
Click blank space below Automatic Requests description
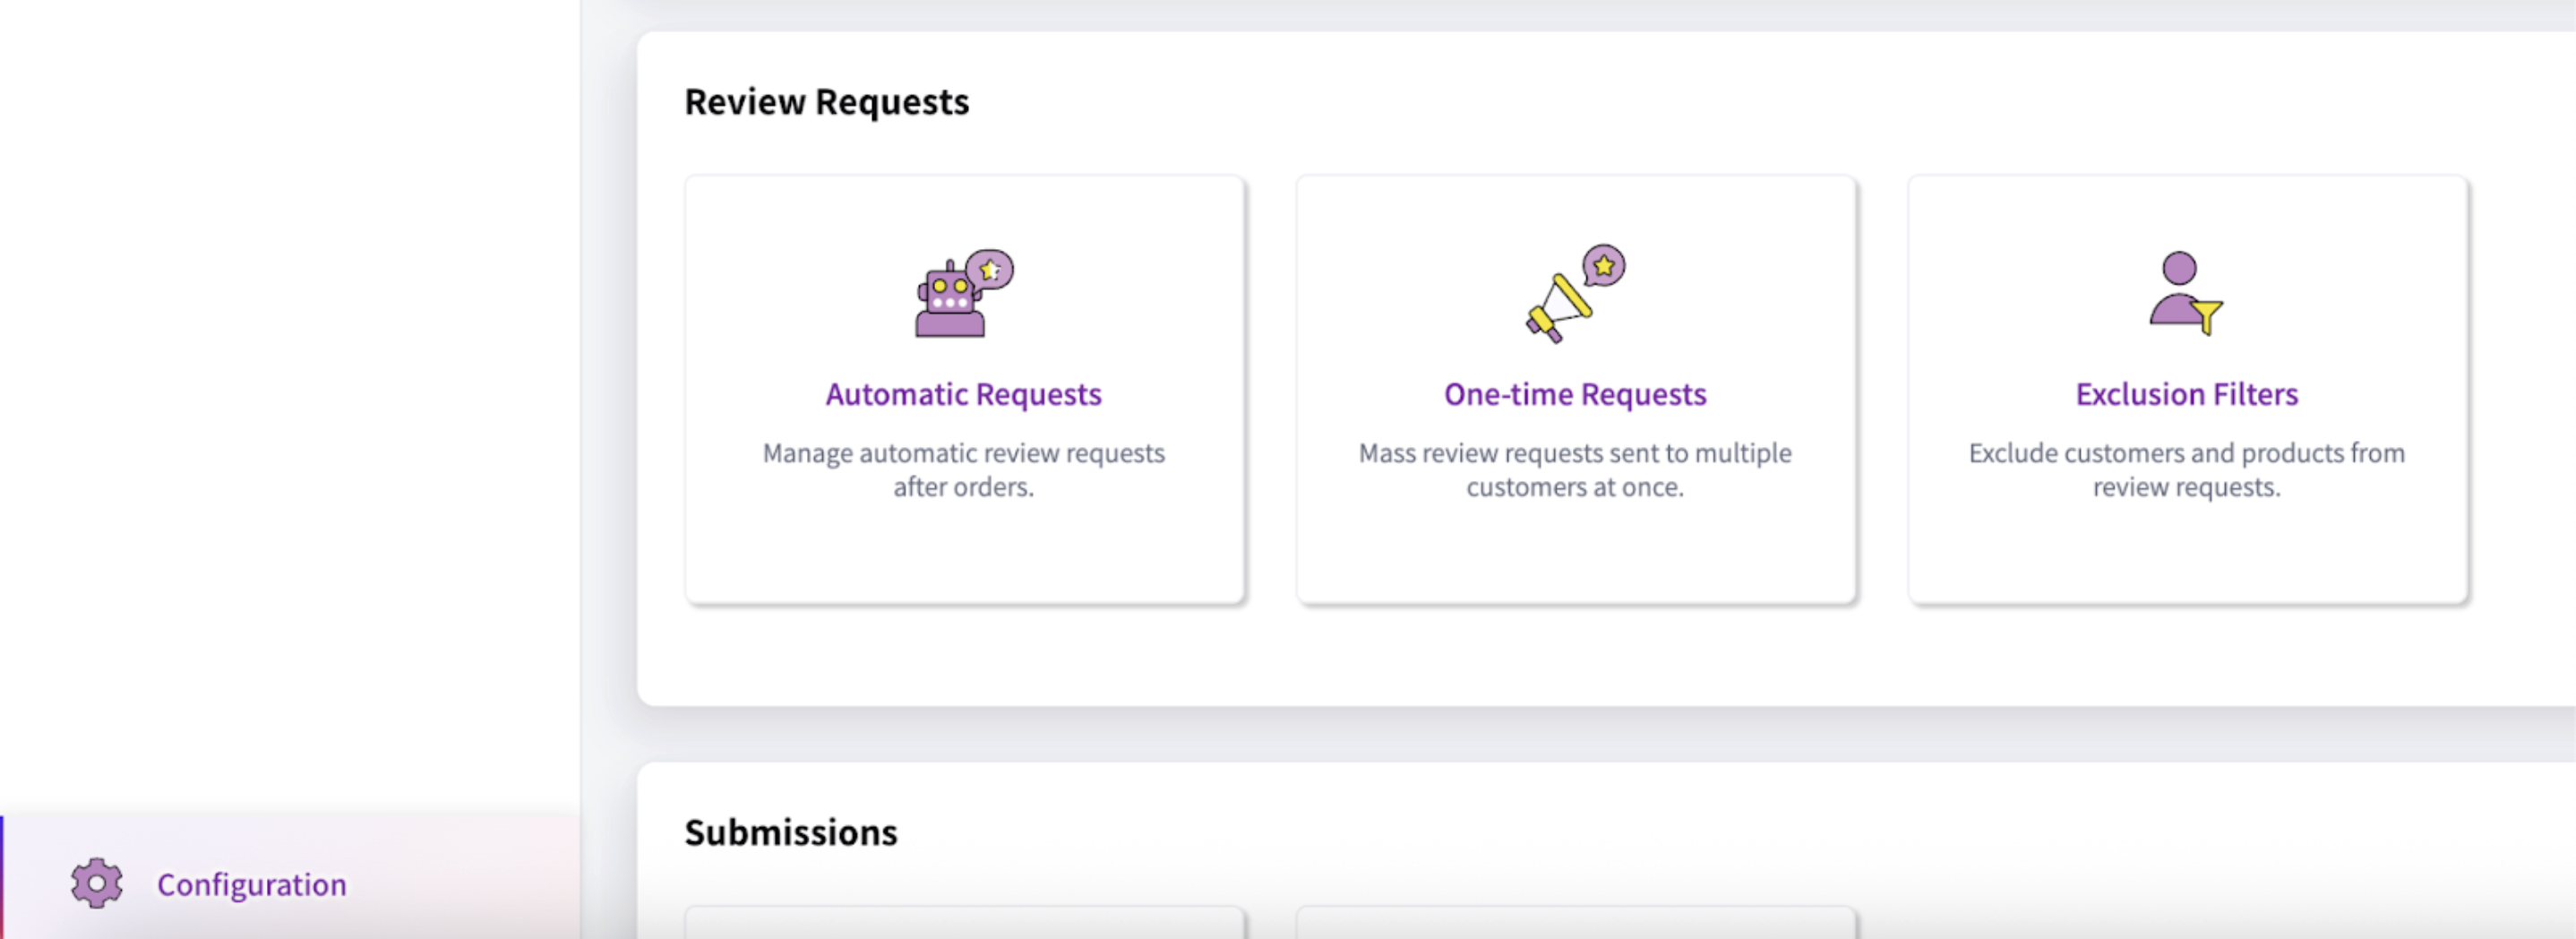963,555
